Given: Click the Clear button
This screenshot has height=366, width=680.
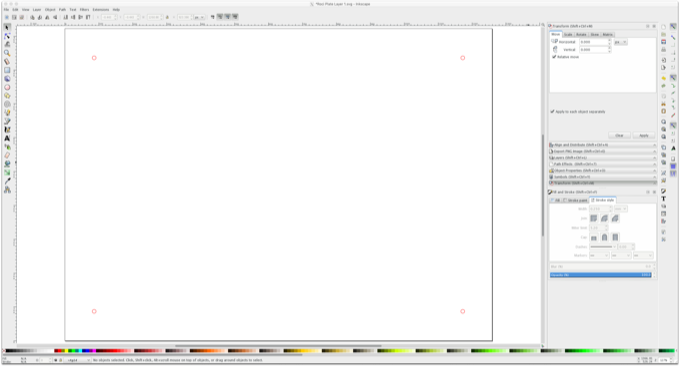Looking at the screenshot, I should [x=619, y=136].
